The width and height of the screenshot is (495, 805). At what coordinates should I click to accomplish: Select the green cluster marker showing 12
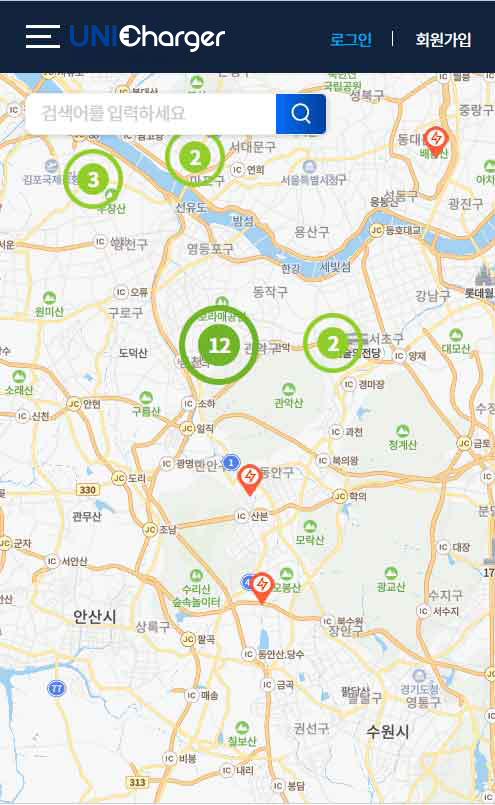pyautogui.click(x=219, y=345)
